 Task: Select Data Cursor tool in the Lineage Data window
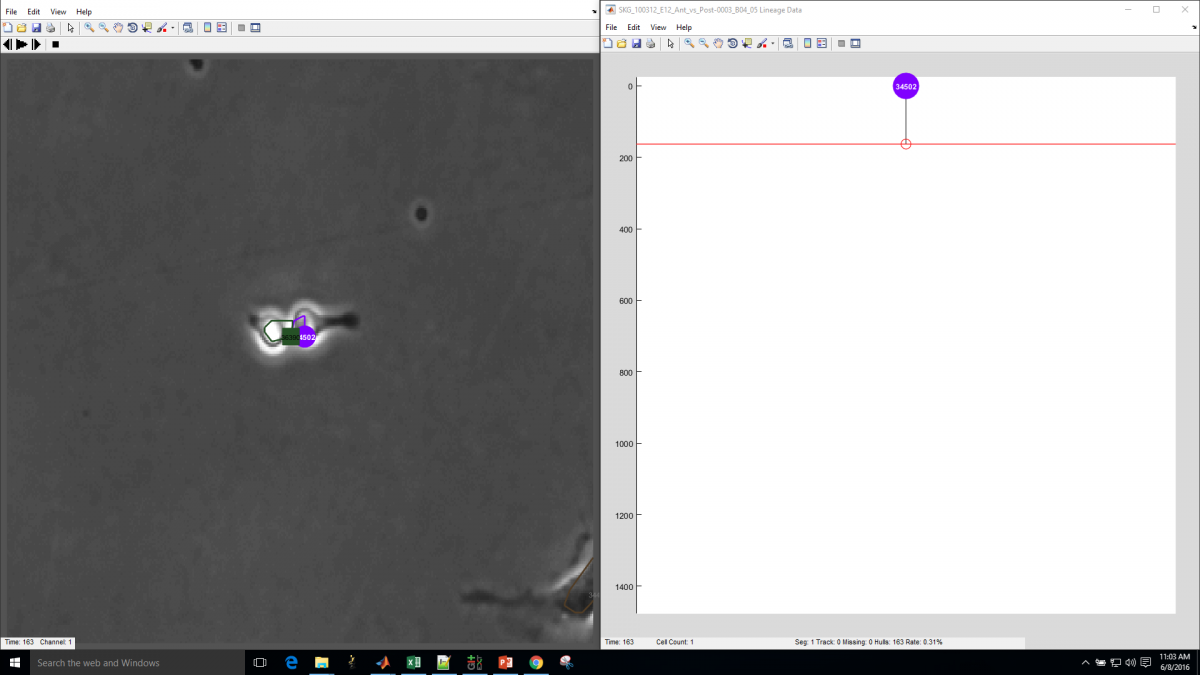747,44
